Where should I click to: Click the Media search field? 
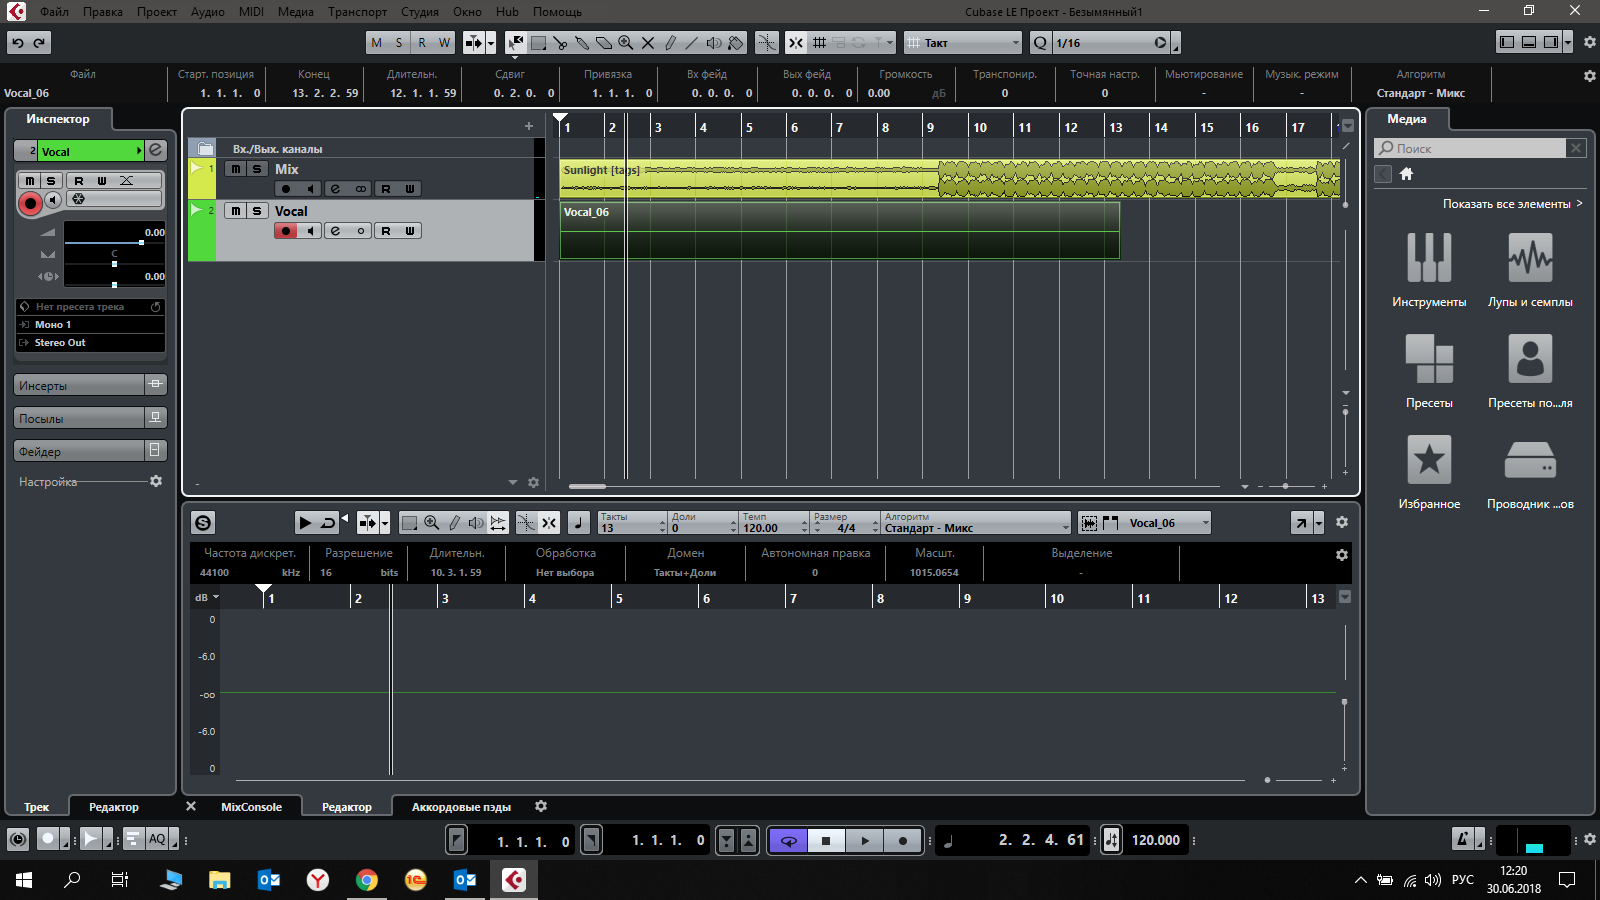click(1470, 148)
